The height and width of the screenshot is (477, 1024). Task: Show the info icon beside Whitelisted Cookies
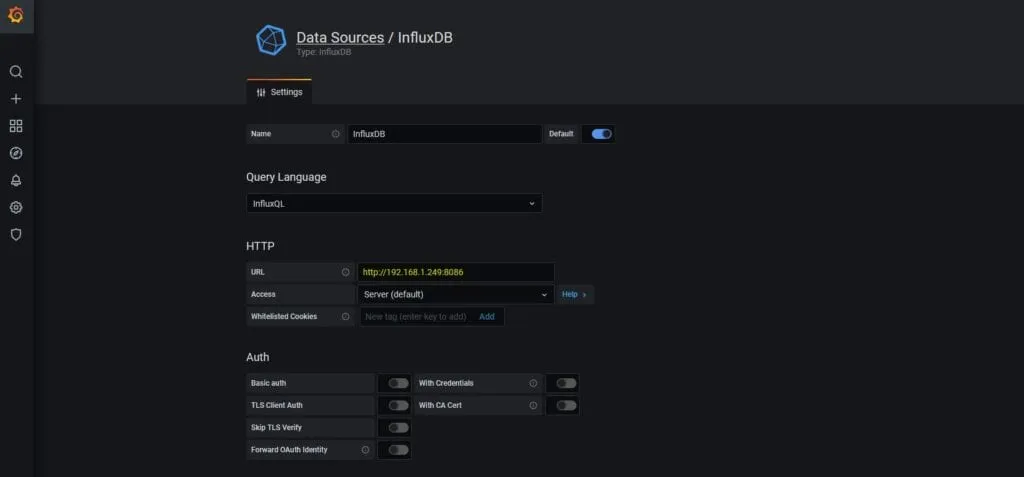345,316
